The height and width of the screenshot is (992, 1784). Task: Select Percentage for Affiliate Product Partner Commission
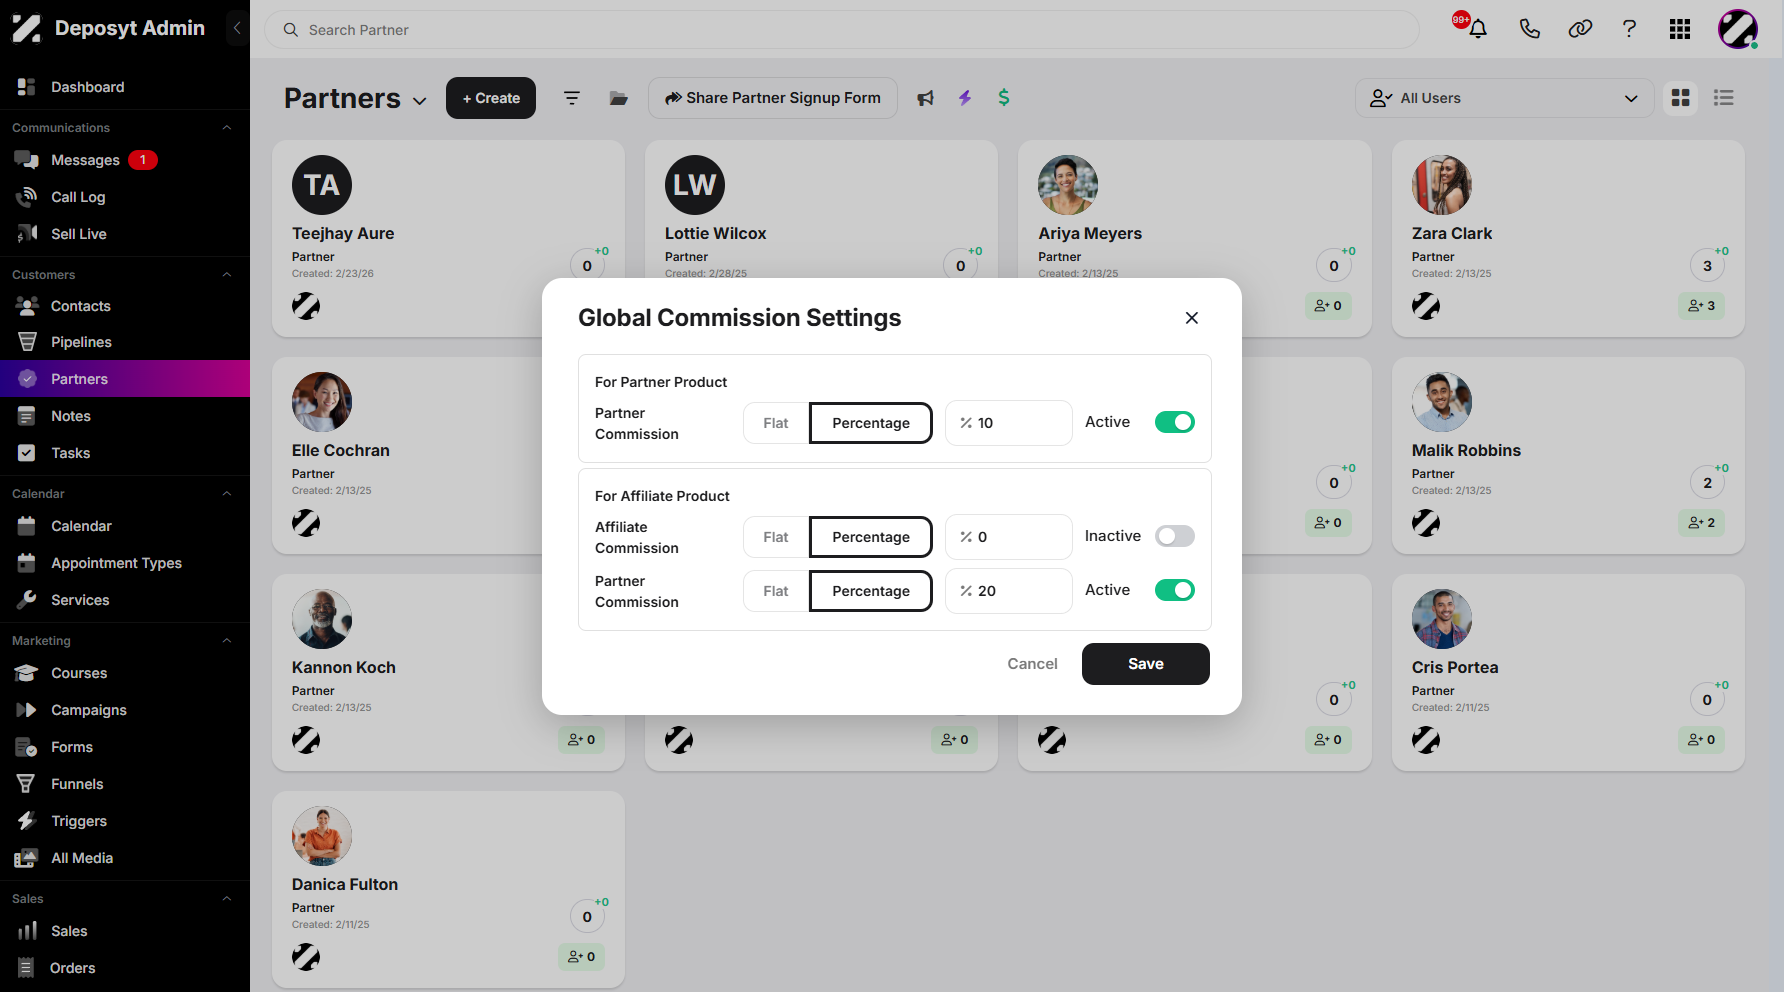[871, 591]
